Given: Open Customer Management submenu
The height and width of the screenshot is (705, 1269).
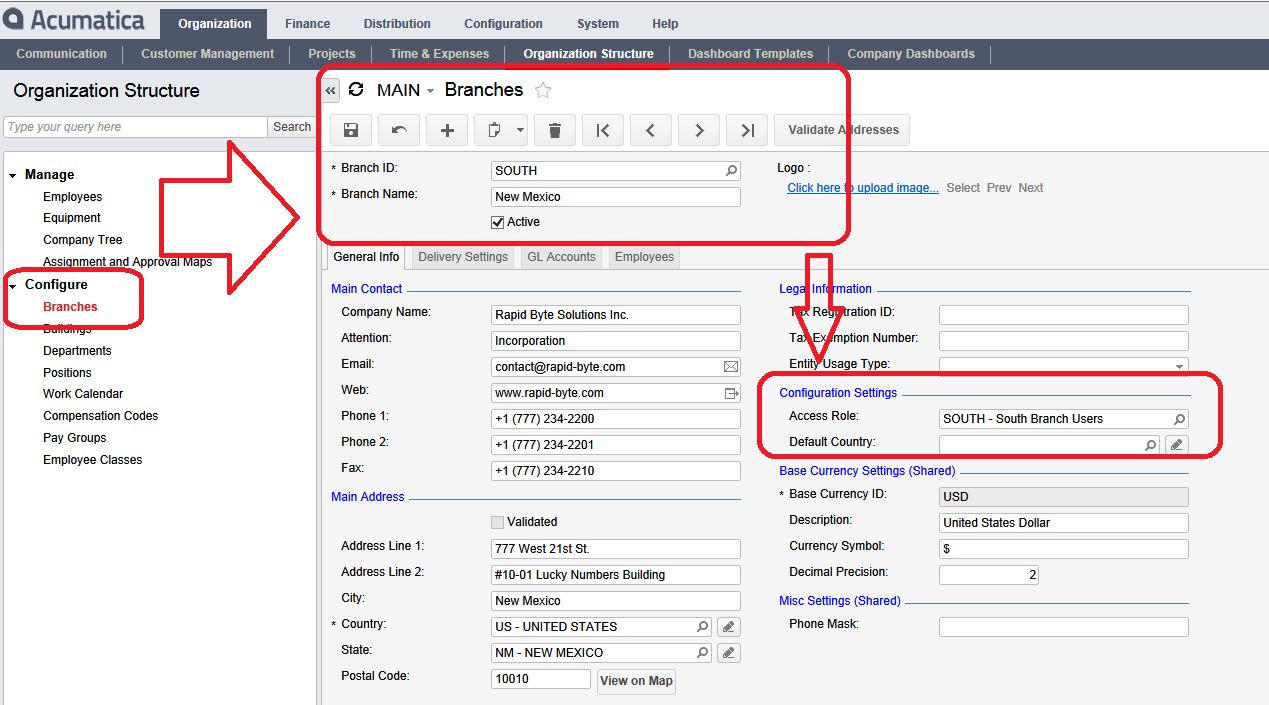Looking at the screenshot, I should (207, 54).
